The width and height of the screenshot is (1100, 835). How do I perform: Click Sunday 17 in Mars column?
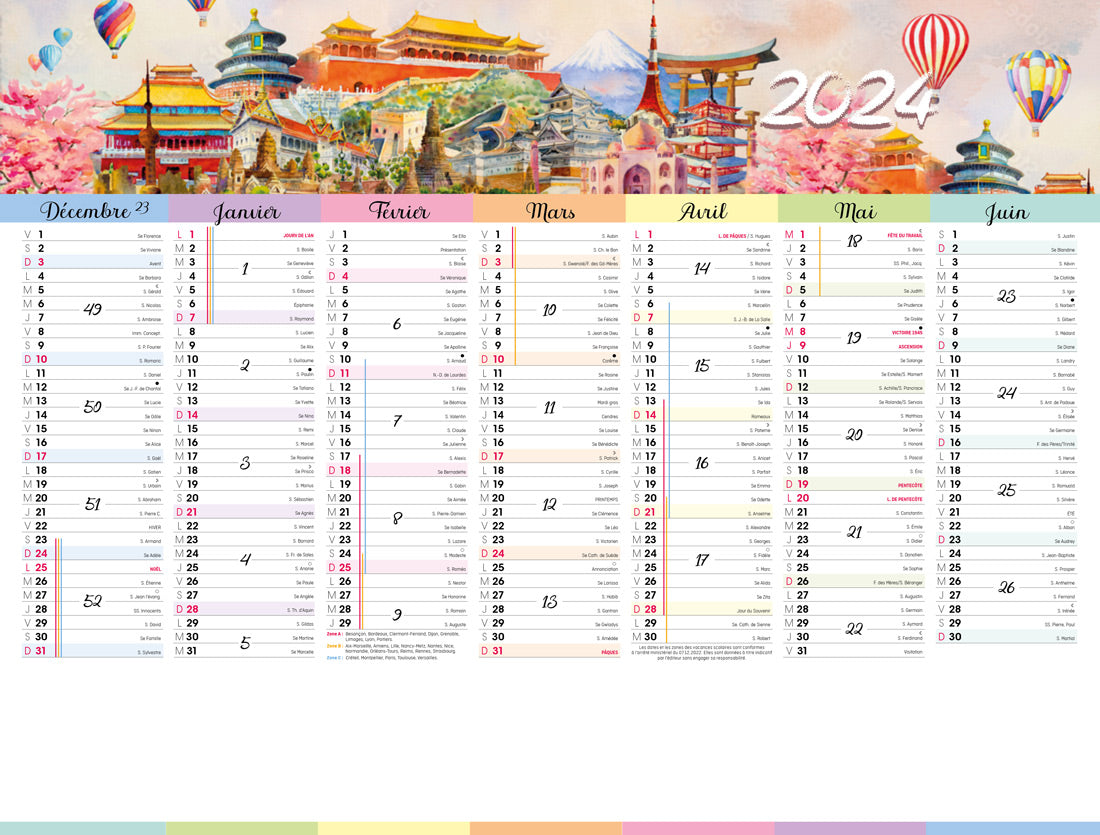[549, 456]
